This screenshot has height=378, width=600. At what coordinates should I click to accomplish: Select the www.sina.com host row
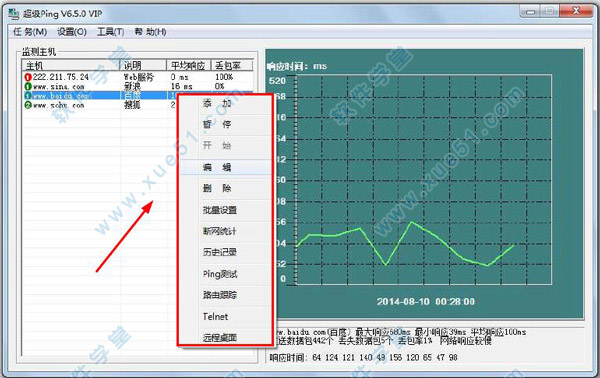[x=138, y=87]
